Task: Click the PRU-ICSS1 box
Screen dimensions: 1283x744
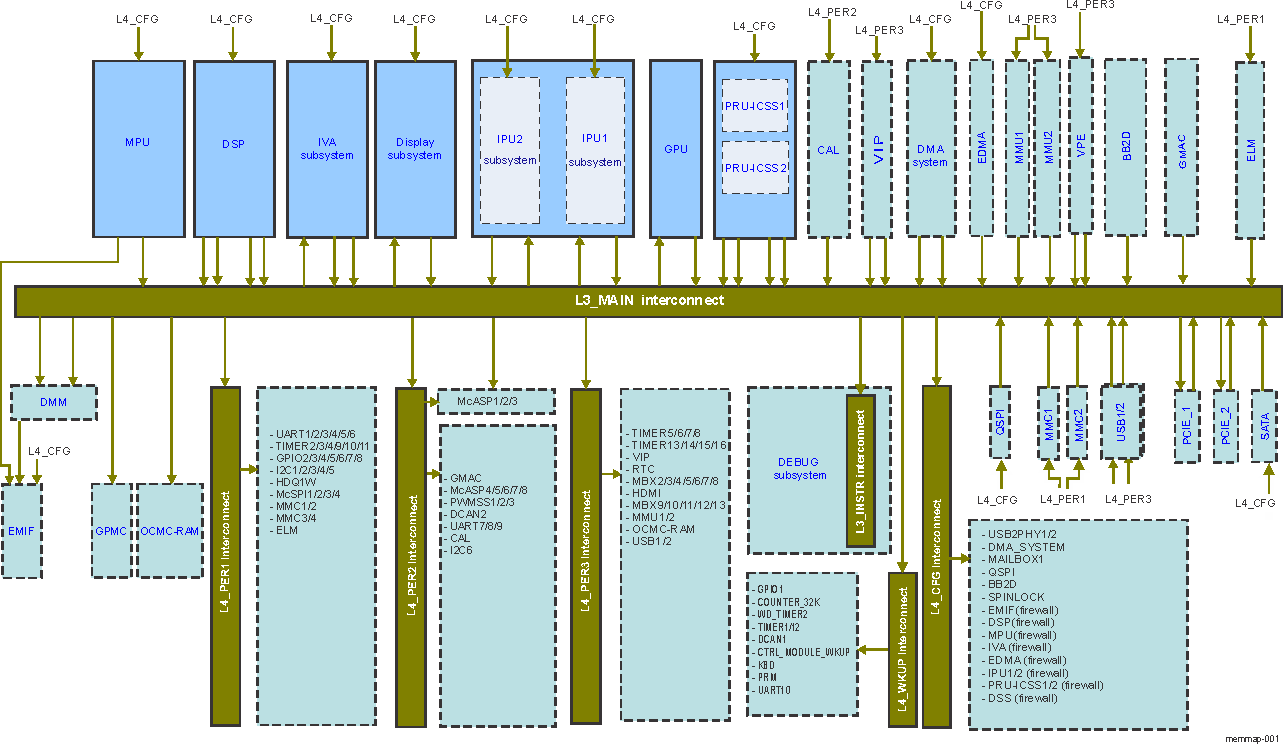Action: pos(755,105)
